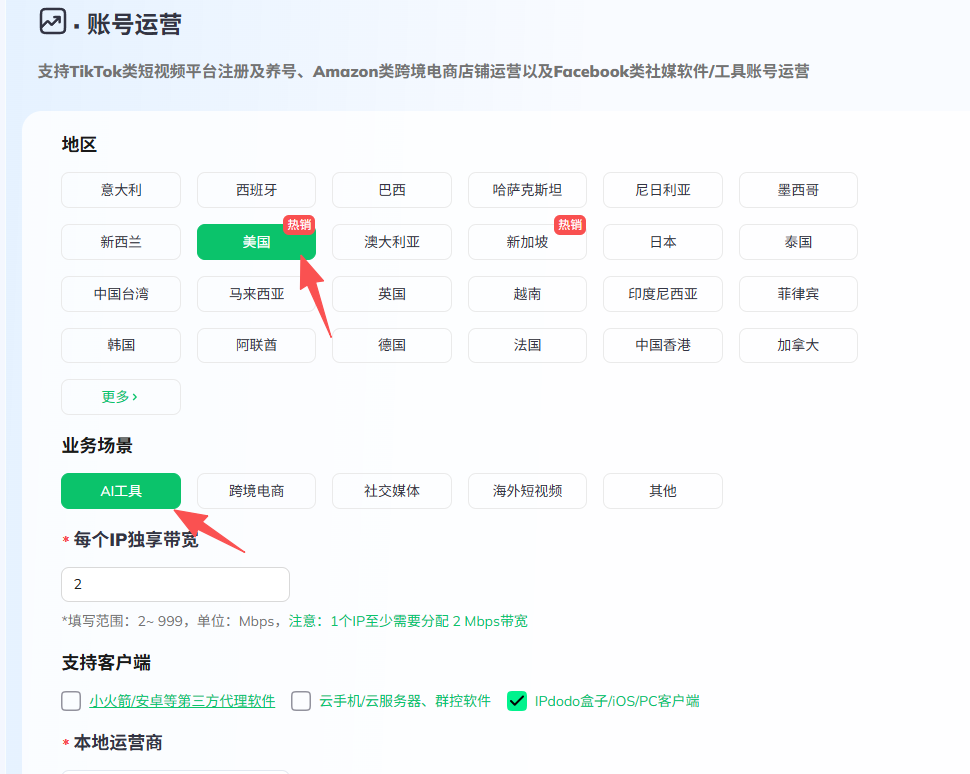
Task: Click the bandwidth per IP input field
Action: (x=175, y=584)
